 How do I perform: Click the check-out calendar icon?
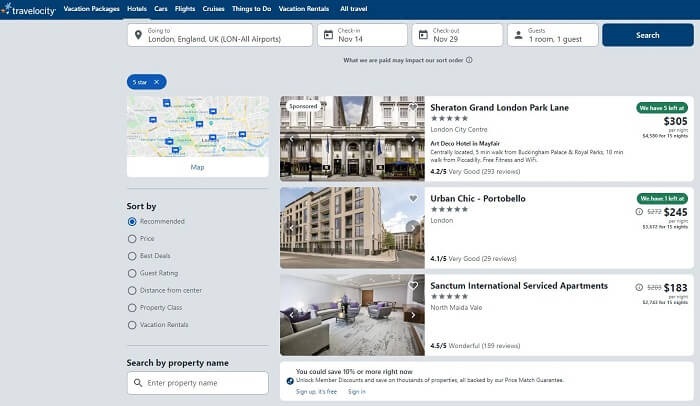(x=423, y=35)
